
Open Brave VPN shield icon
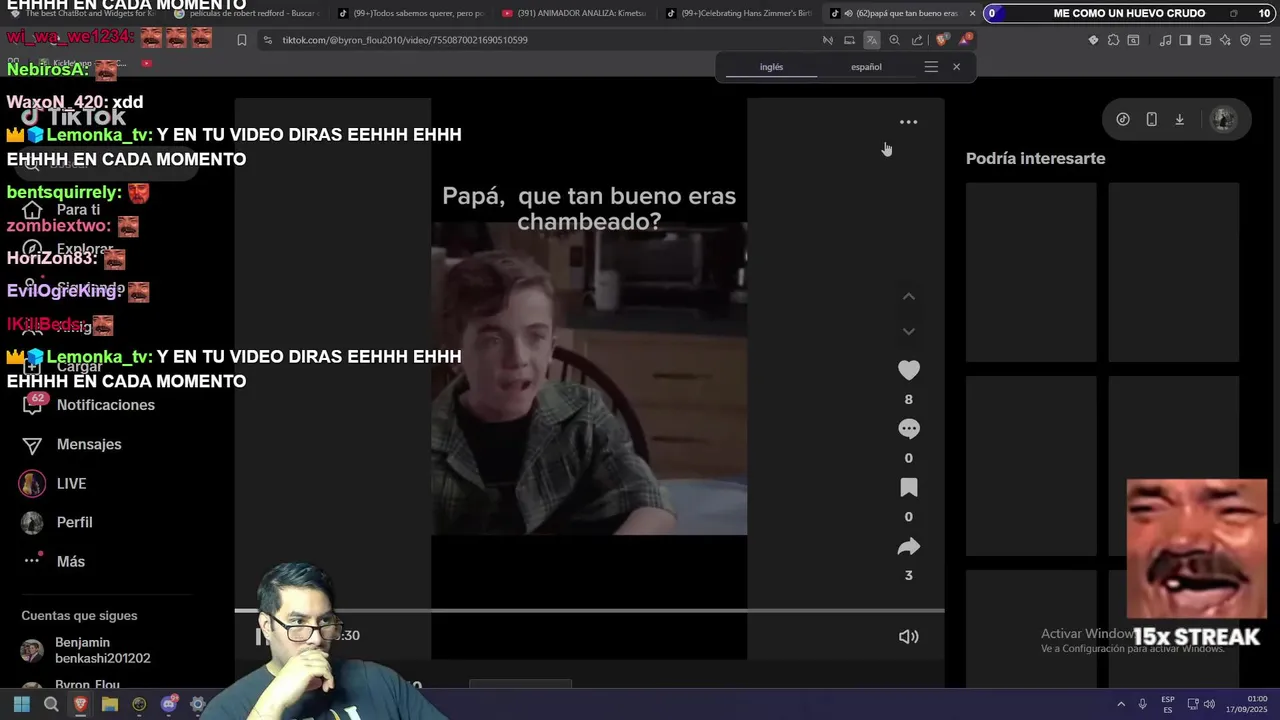pos(1245,40)
